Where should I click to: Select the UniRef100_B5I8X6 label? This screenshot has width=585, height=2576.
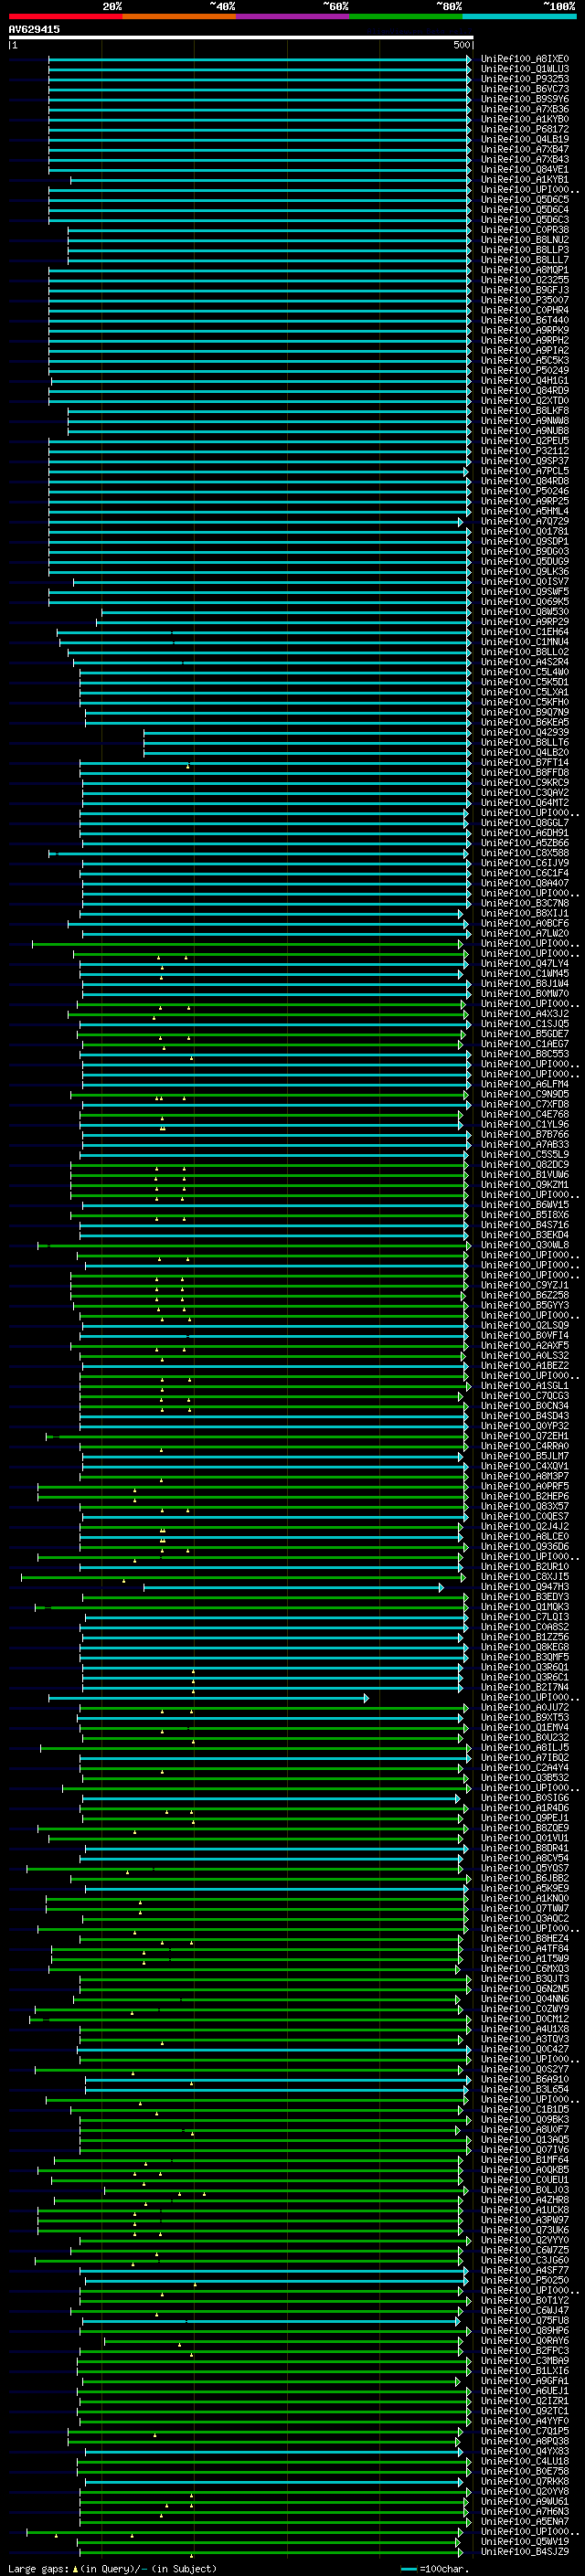pyautogui.click(x=525, y=1215)
